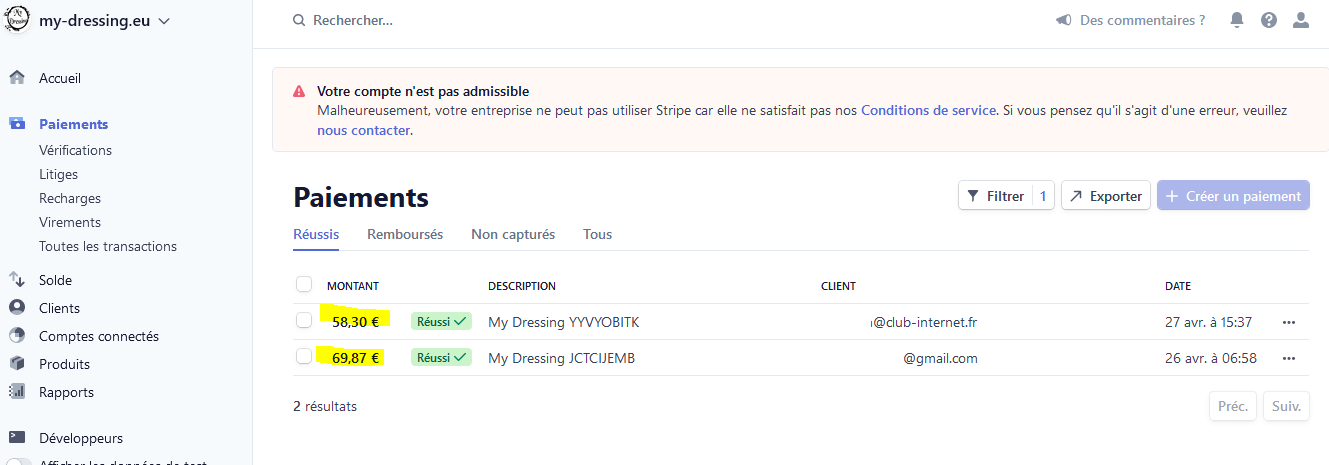The height and width of the screenshot is (465, 1329).
Task: Click the Clients person icon
Action: [17, 308]
